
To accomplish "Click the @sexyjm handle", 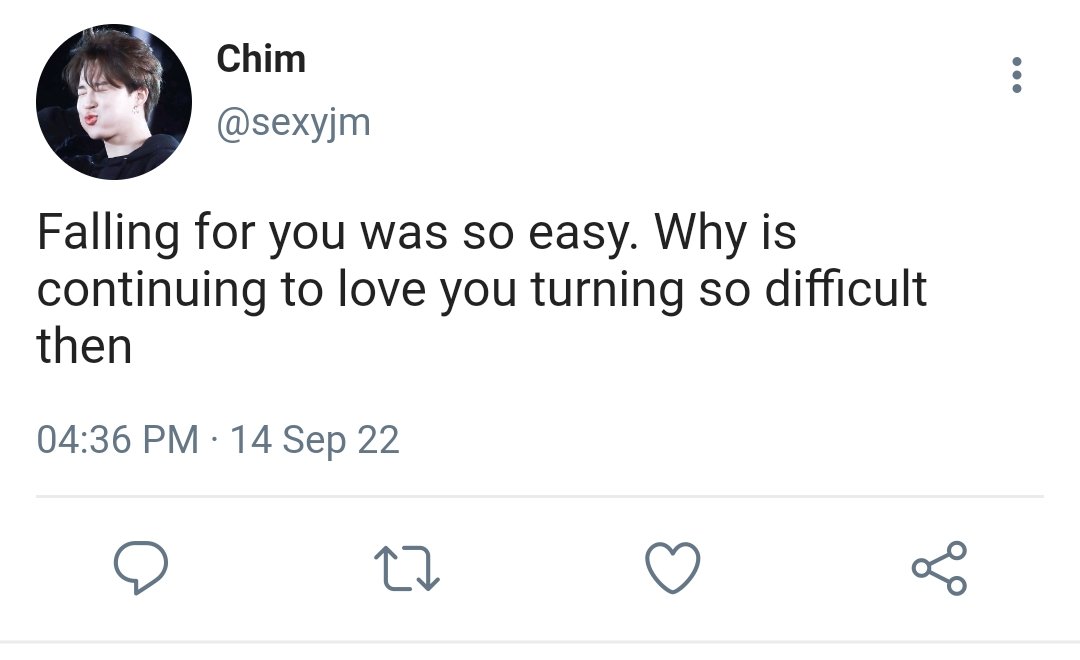I will [293, 124].
